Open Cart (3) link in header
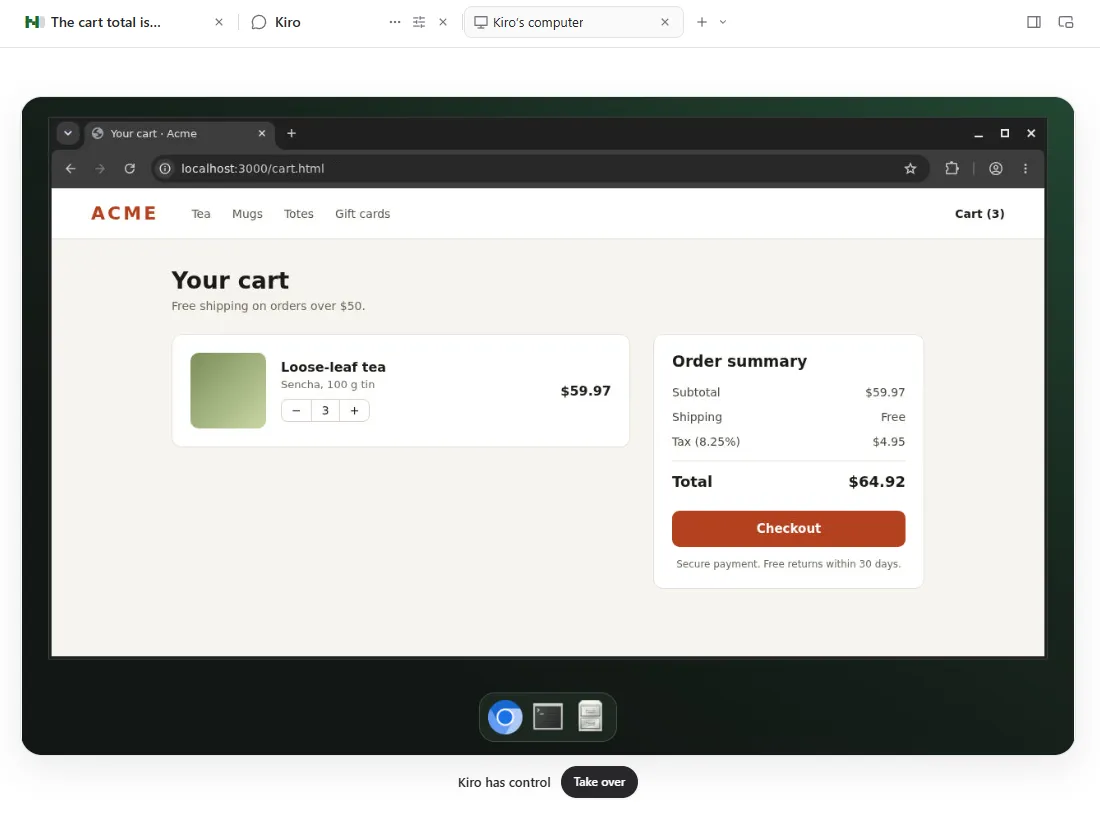Image resolution: width=1100 pixels, height=814 pixels. tap(979, 214)
